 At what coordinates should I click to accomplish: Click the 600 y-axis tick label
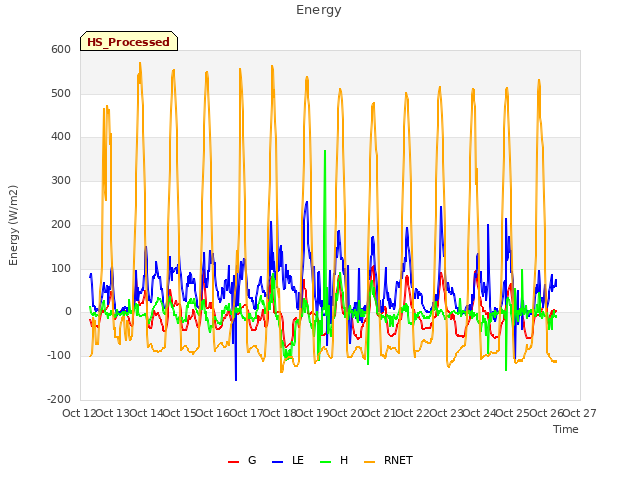pos(61,49)
